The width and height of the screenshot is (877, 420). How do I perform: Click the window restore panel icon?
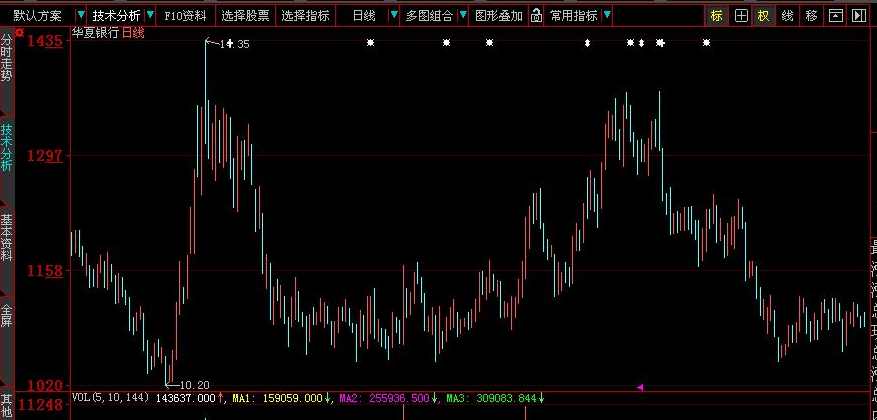click(836, 16)
